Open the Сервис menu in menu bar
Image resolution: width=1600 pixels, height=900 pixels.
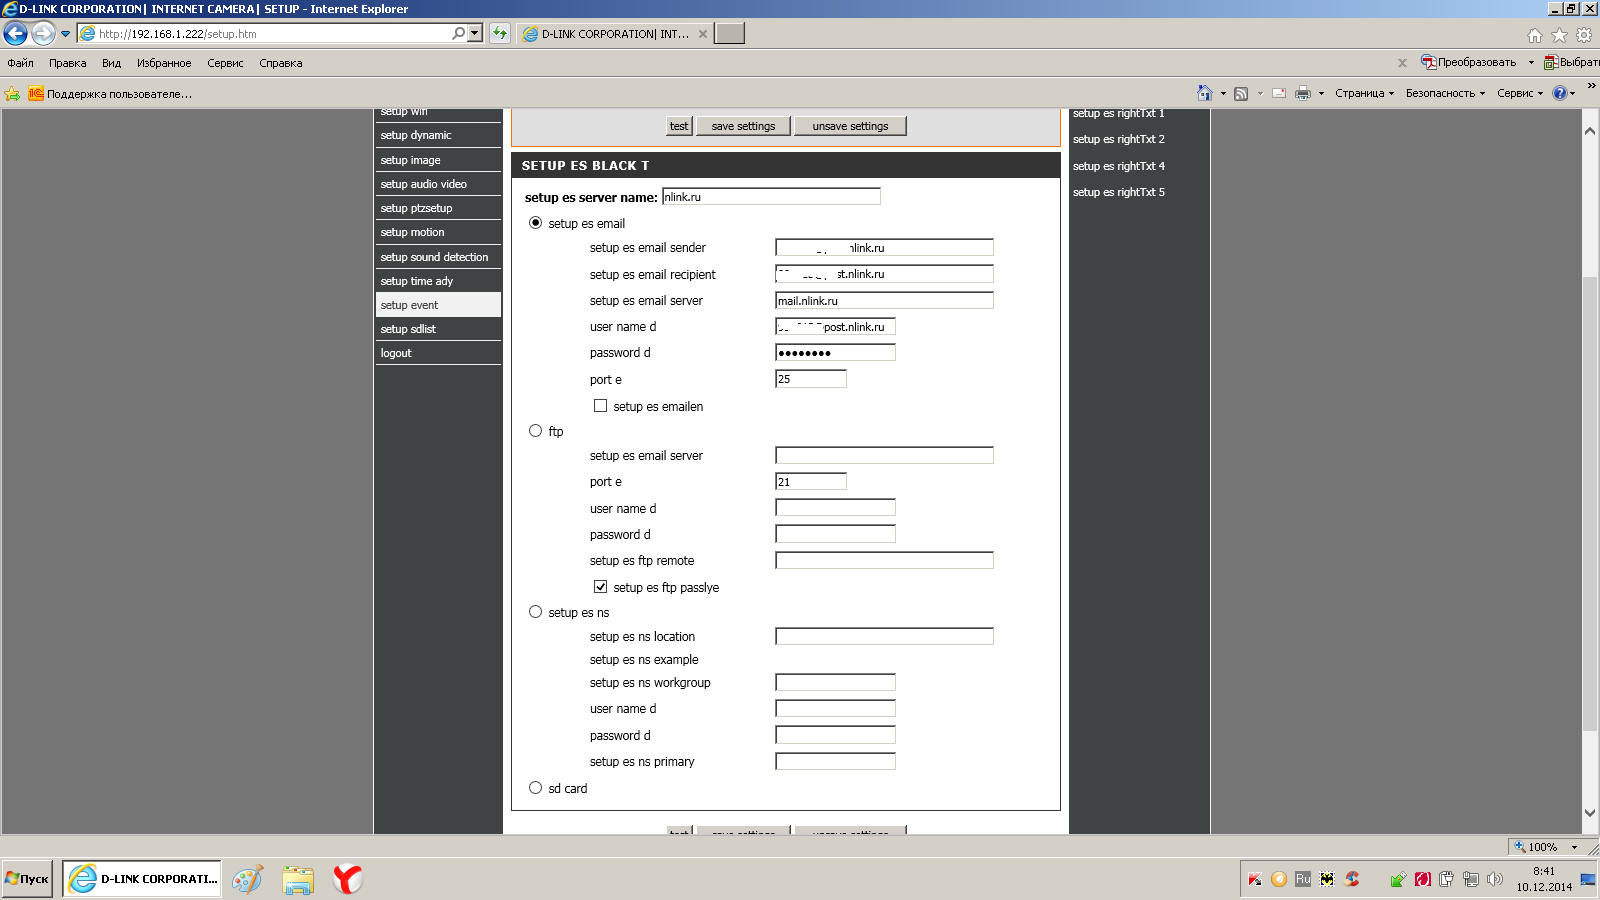pyautogui.click(x=225, y=63)
